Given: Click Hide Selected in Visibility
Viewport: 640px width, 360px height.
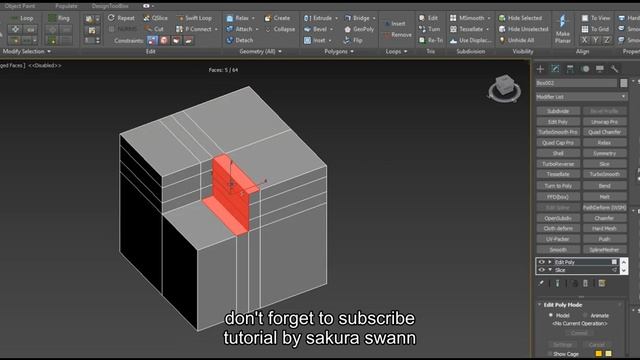Looking at the screenshot, I should click(520, 18).
